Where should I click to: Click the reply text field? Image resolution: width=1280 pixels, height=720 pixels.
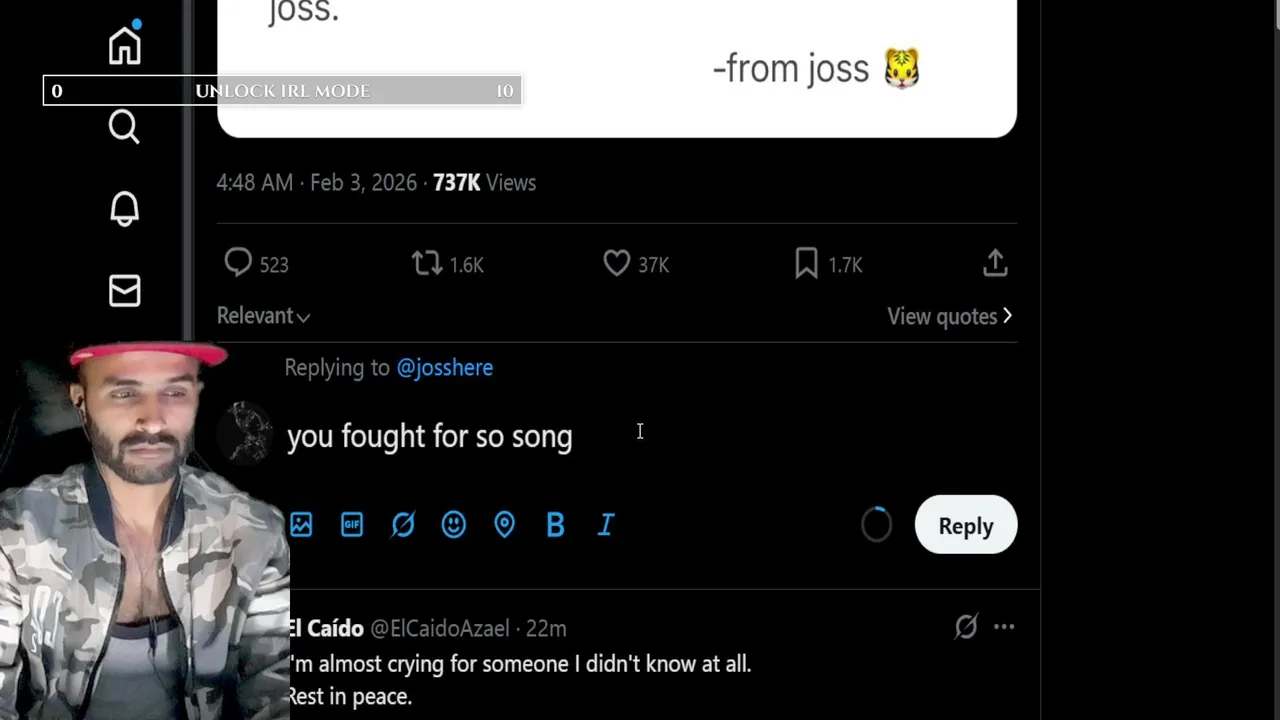(600, 437)
